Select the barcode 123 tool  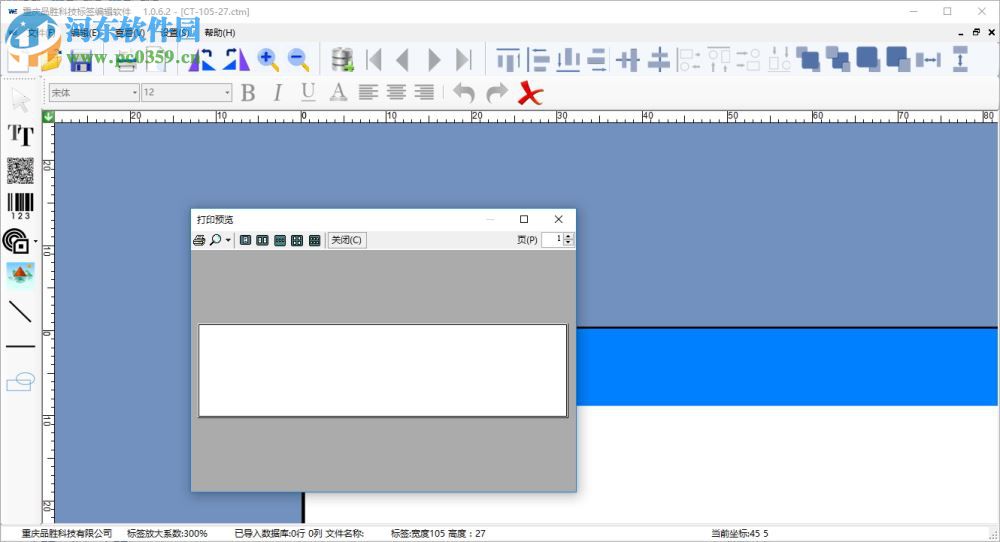point(20,207)
